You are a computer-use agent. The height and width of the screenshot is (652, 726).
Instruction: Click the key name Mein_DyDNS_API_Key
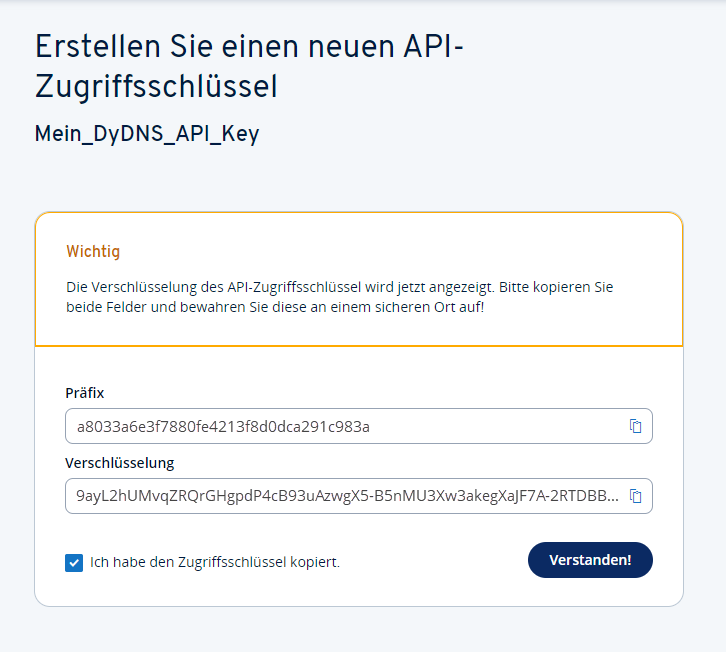click(147, 134)
